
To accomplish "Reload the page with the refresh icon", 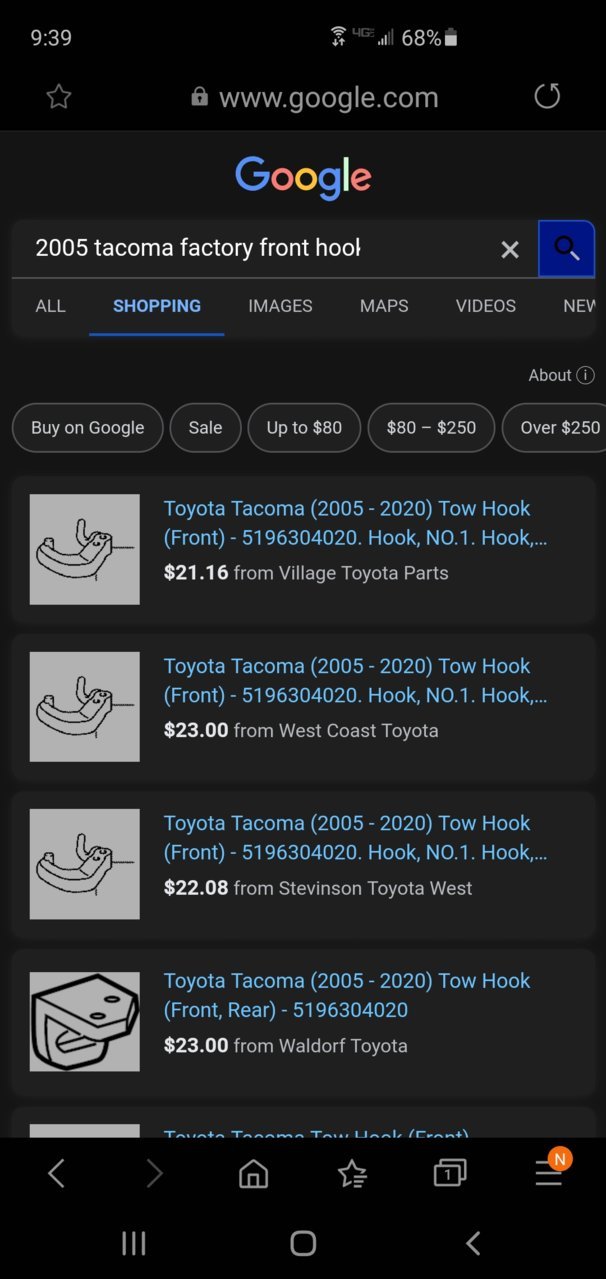I will point(547,96).
